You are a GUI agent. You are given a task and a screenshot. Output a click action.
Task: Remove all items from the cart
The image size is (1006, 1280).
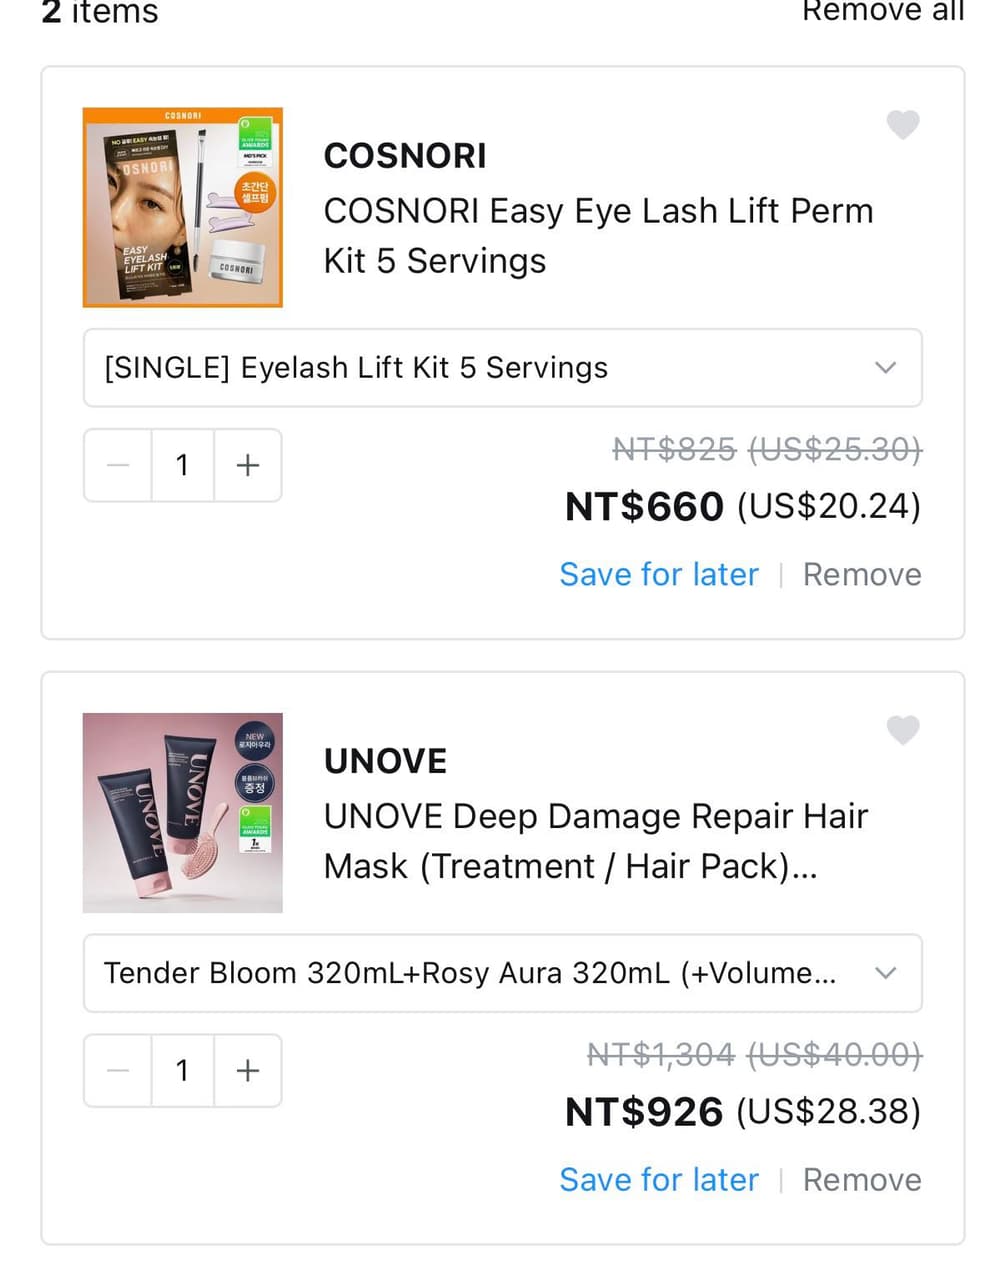pos(883,11)
